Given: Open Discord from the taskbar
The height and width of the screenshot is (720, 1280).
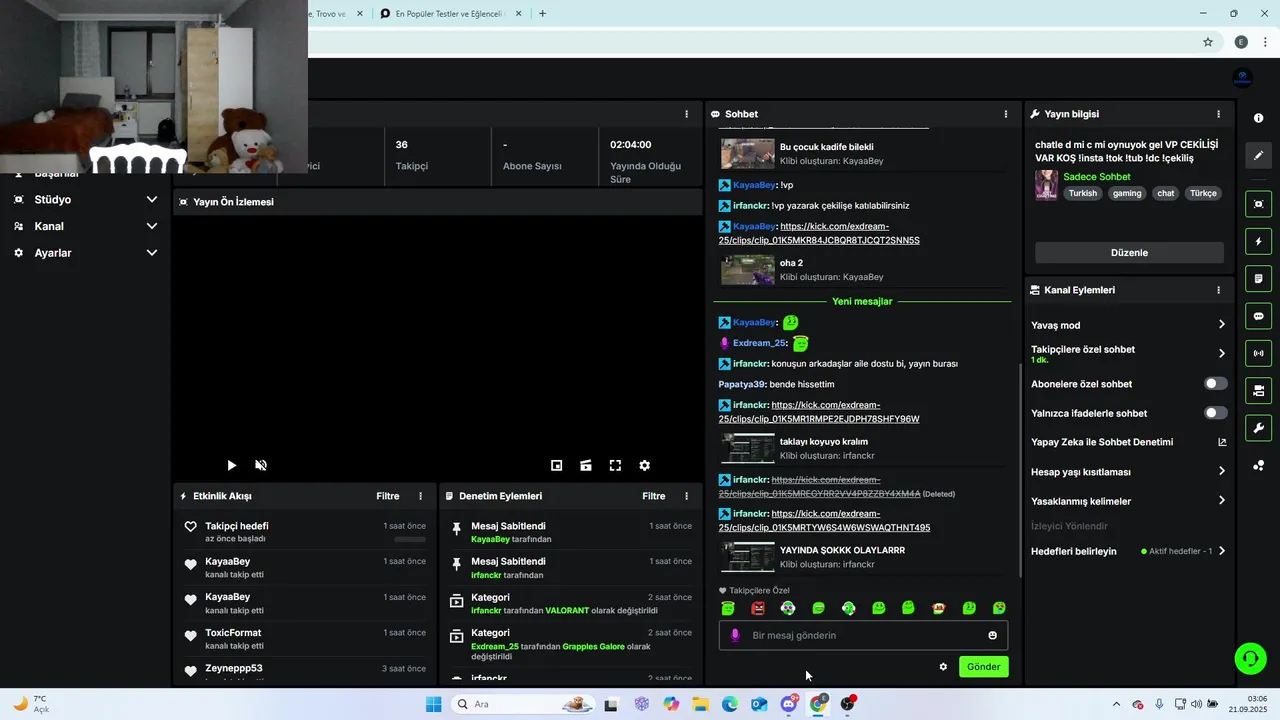Looking at the screenshot, I should click(789, 704).
